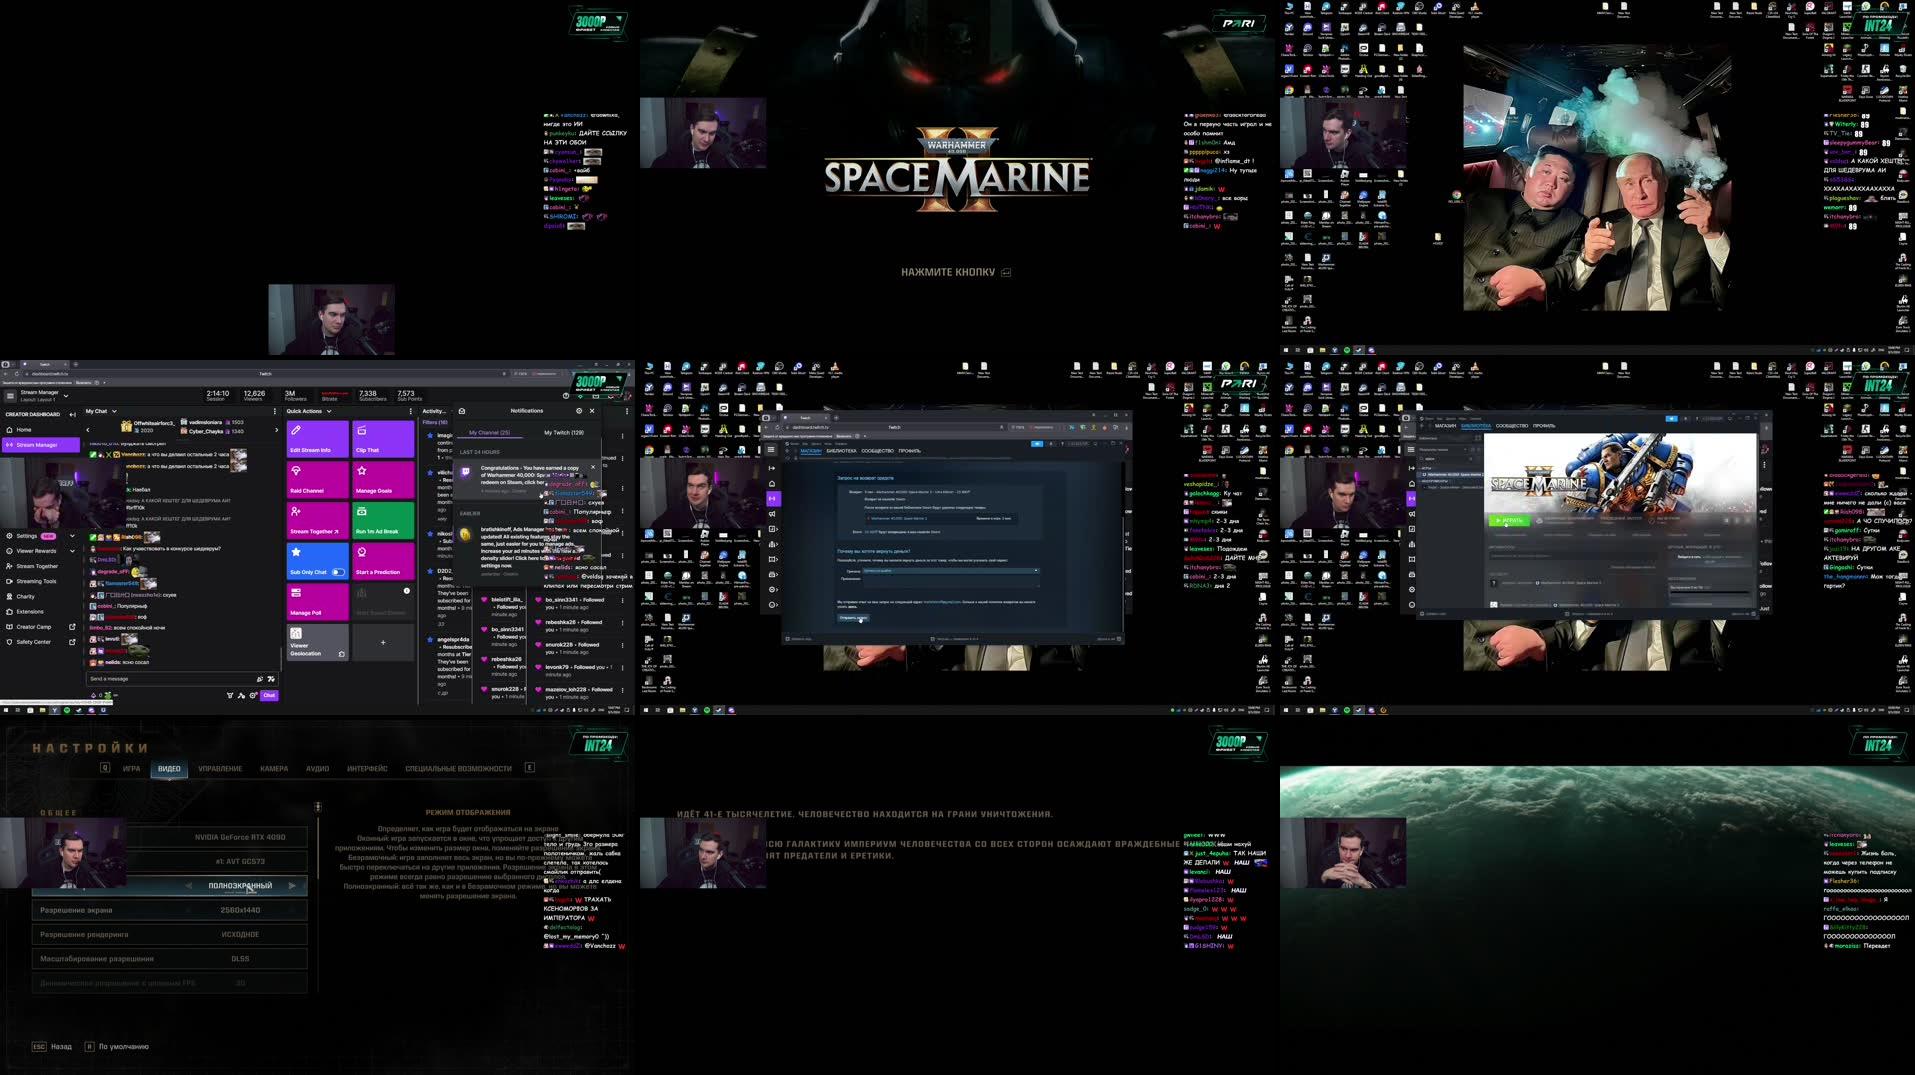Image resolution: width=1915 pixels, height=1075 pixels.
Task: Open Viewer Geolocation quick action tile
Action: [x=318, y=642]
